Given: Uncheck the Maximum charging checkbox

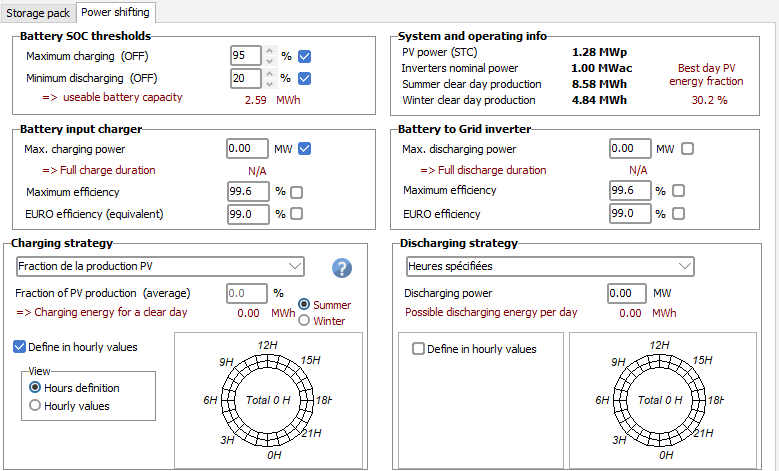Looking at the screenshot, I should coord(305,56).
